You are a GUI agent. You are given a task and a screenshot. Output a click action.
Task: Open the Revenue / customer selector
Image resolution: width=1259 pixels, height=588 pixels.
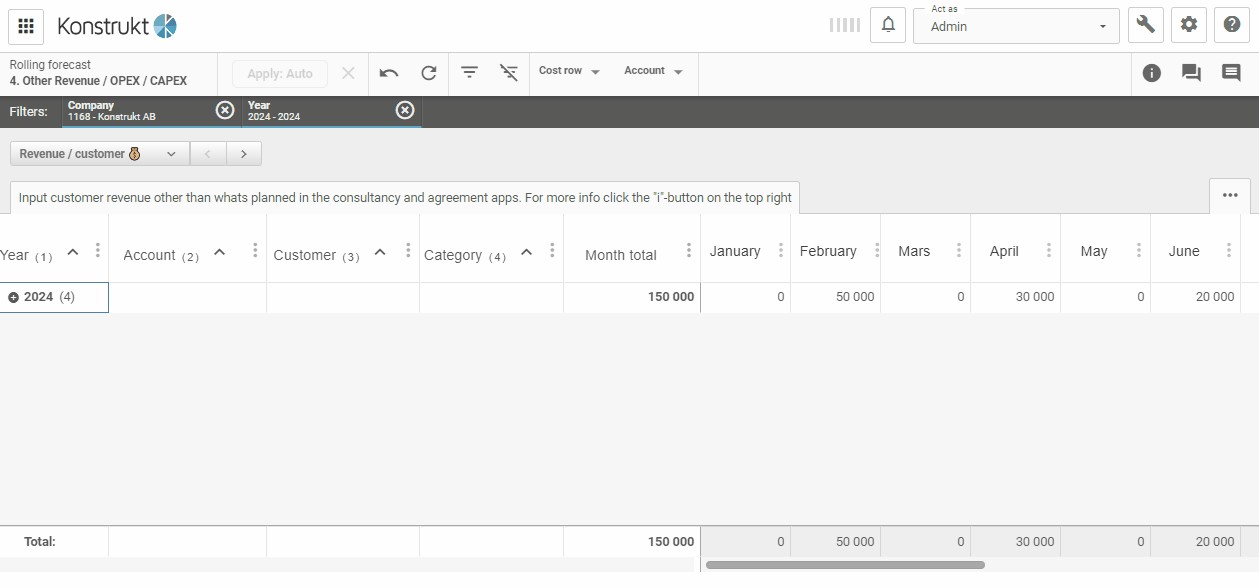point(99,154)
